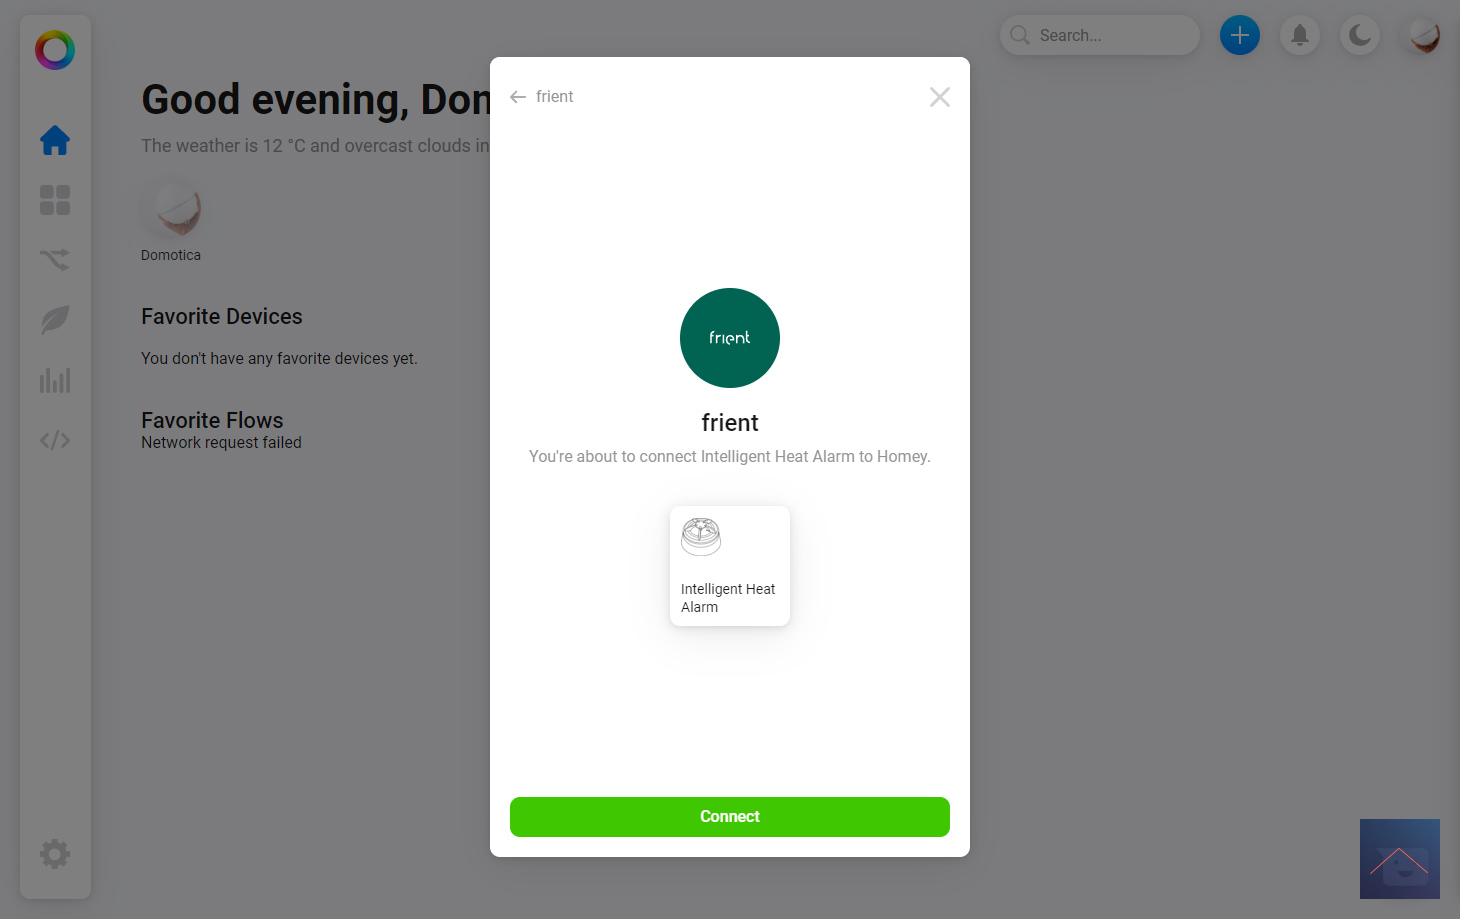Click the 'Favorite Devices' heading
The image size is (1460, 919).
pyautogui.click(x=222, y=316)
